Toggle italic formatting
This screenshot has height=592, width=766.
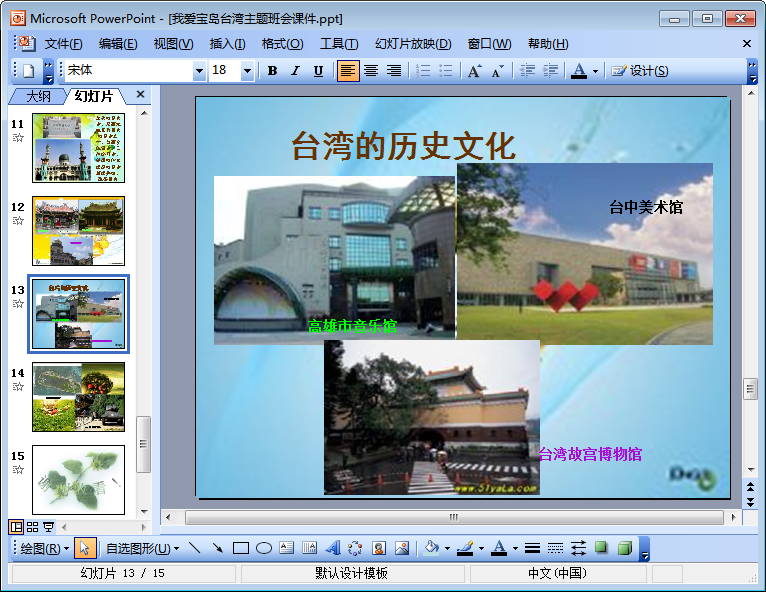coord(295,71)
